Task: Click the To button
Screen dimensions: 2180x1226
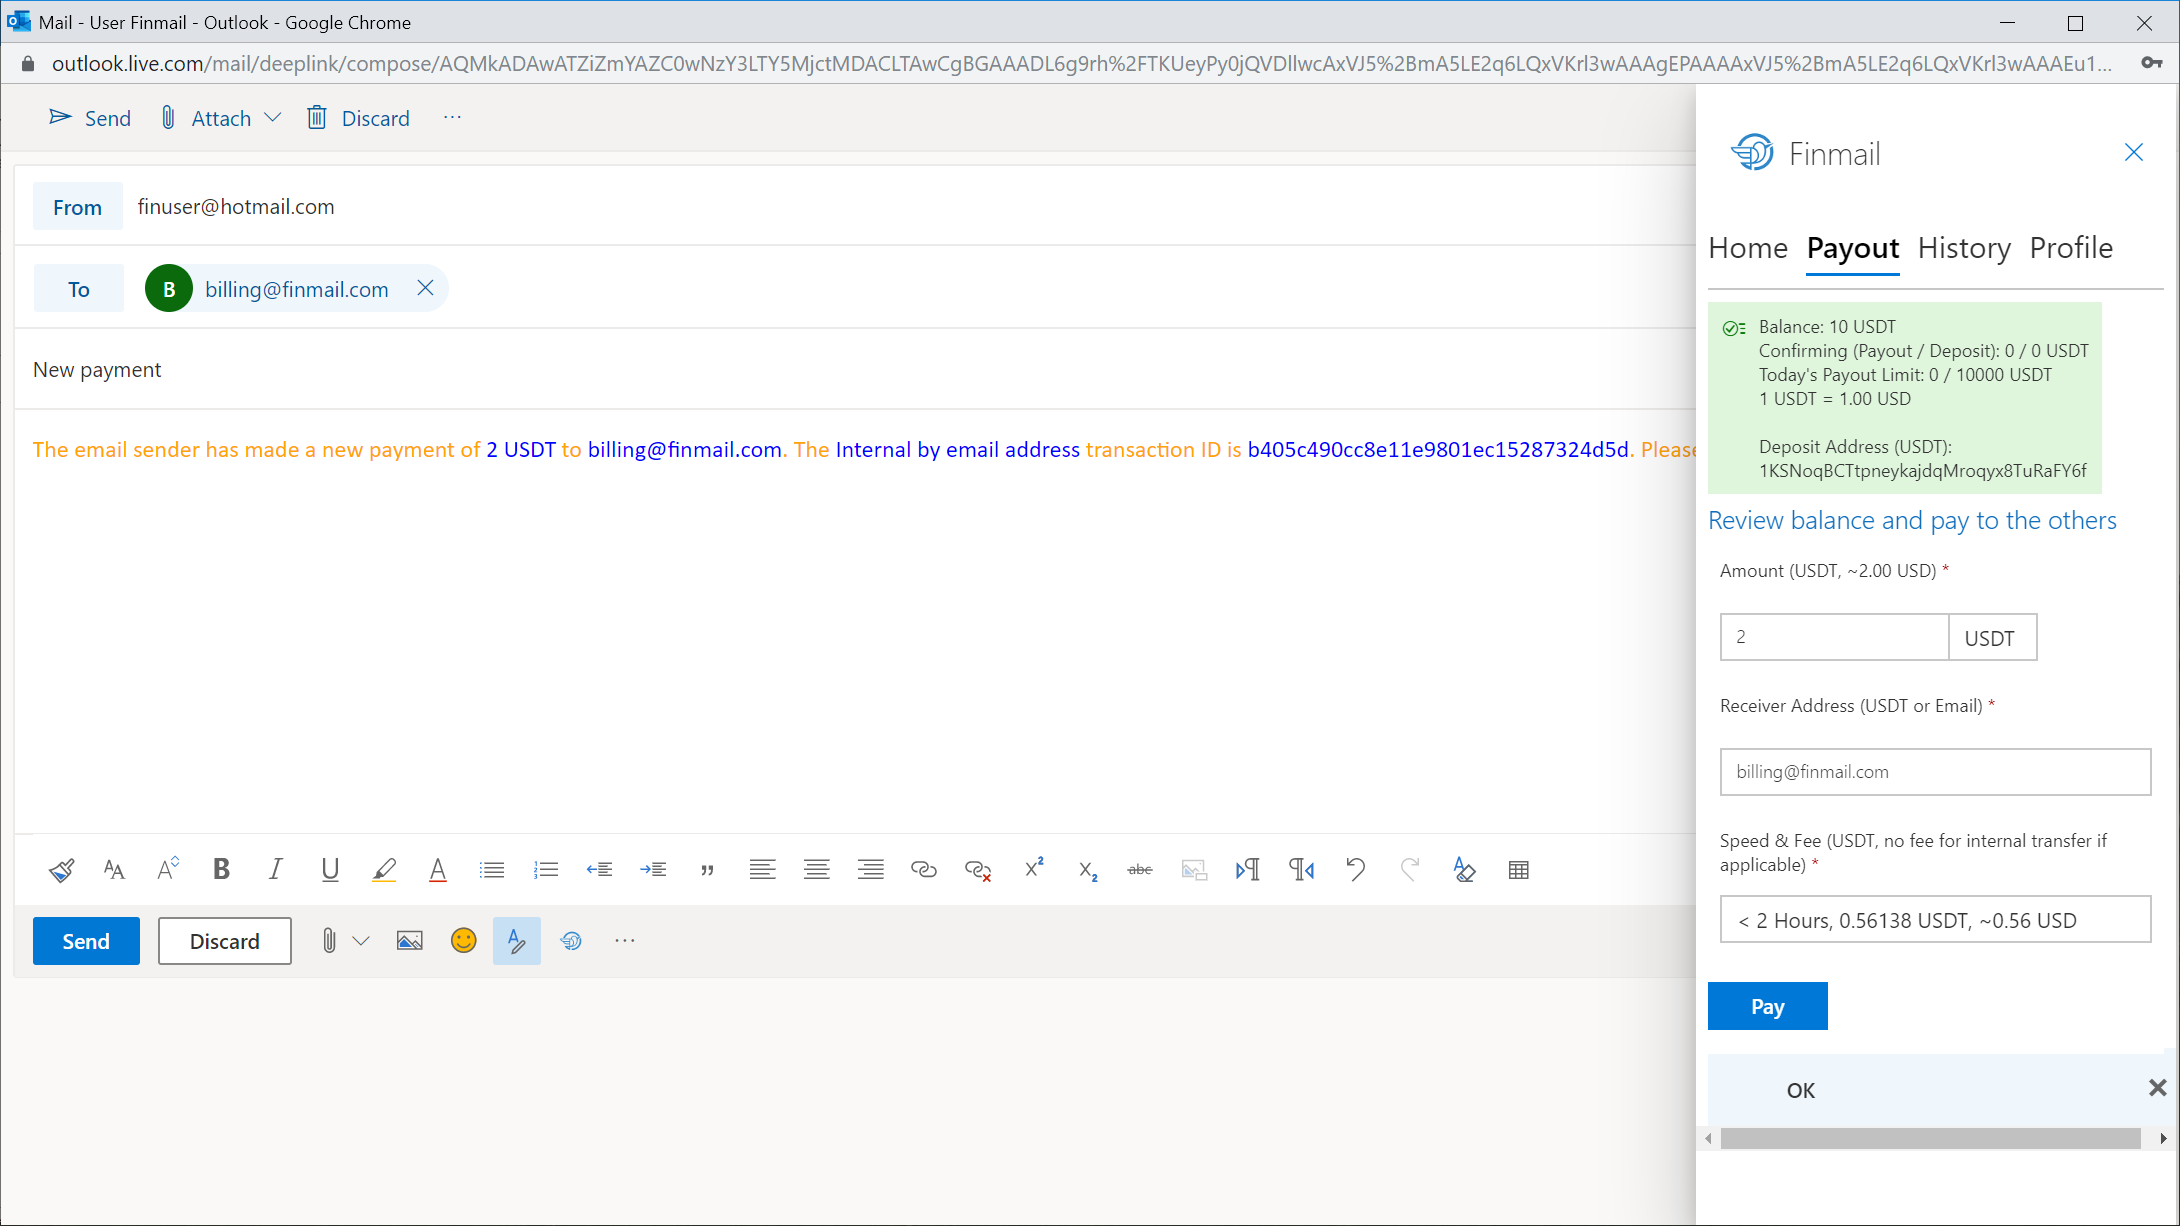Action: coord(79,289)
